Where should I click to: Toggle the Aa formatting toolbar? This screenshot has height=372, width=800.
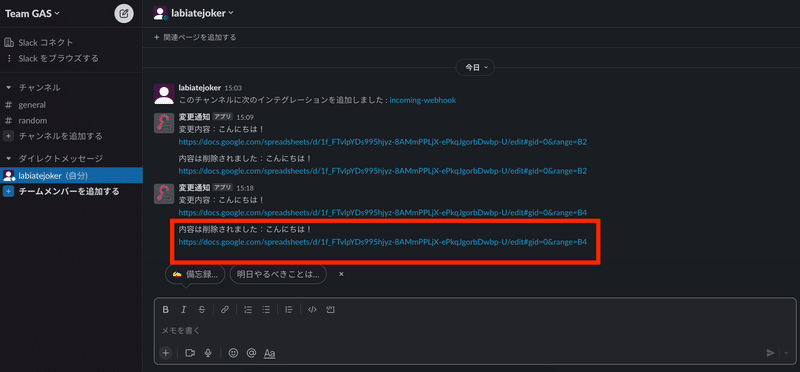269,353
